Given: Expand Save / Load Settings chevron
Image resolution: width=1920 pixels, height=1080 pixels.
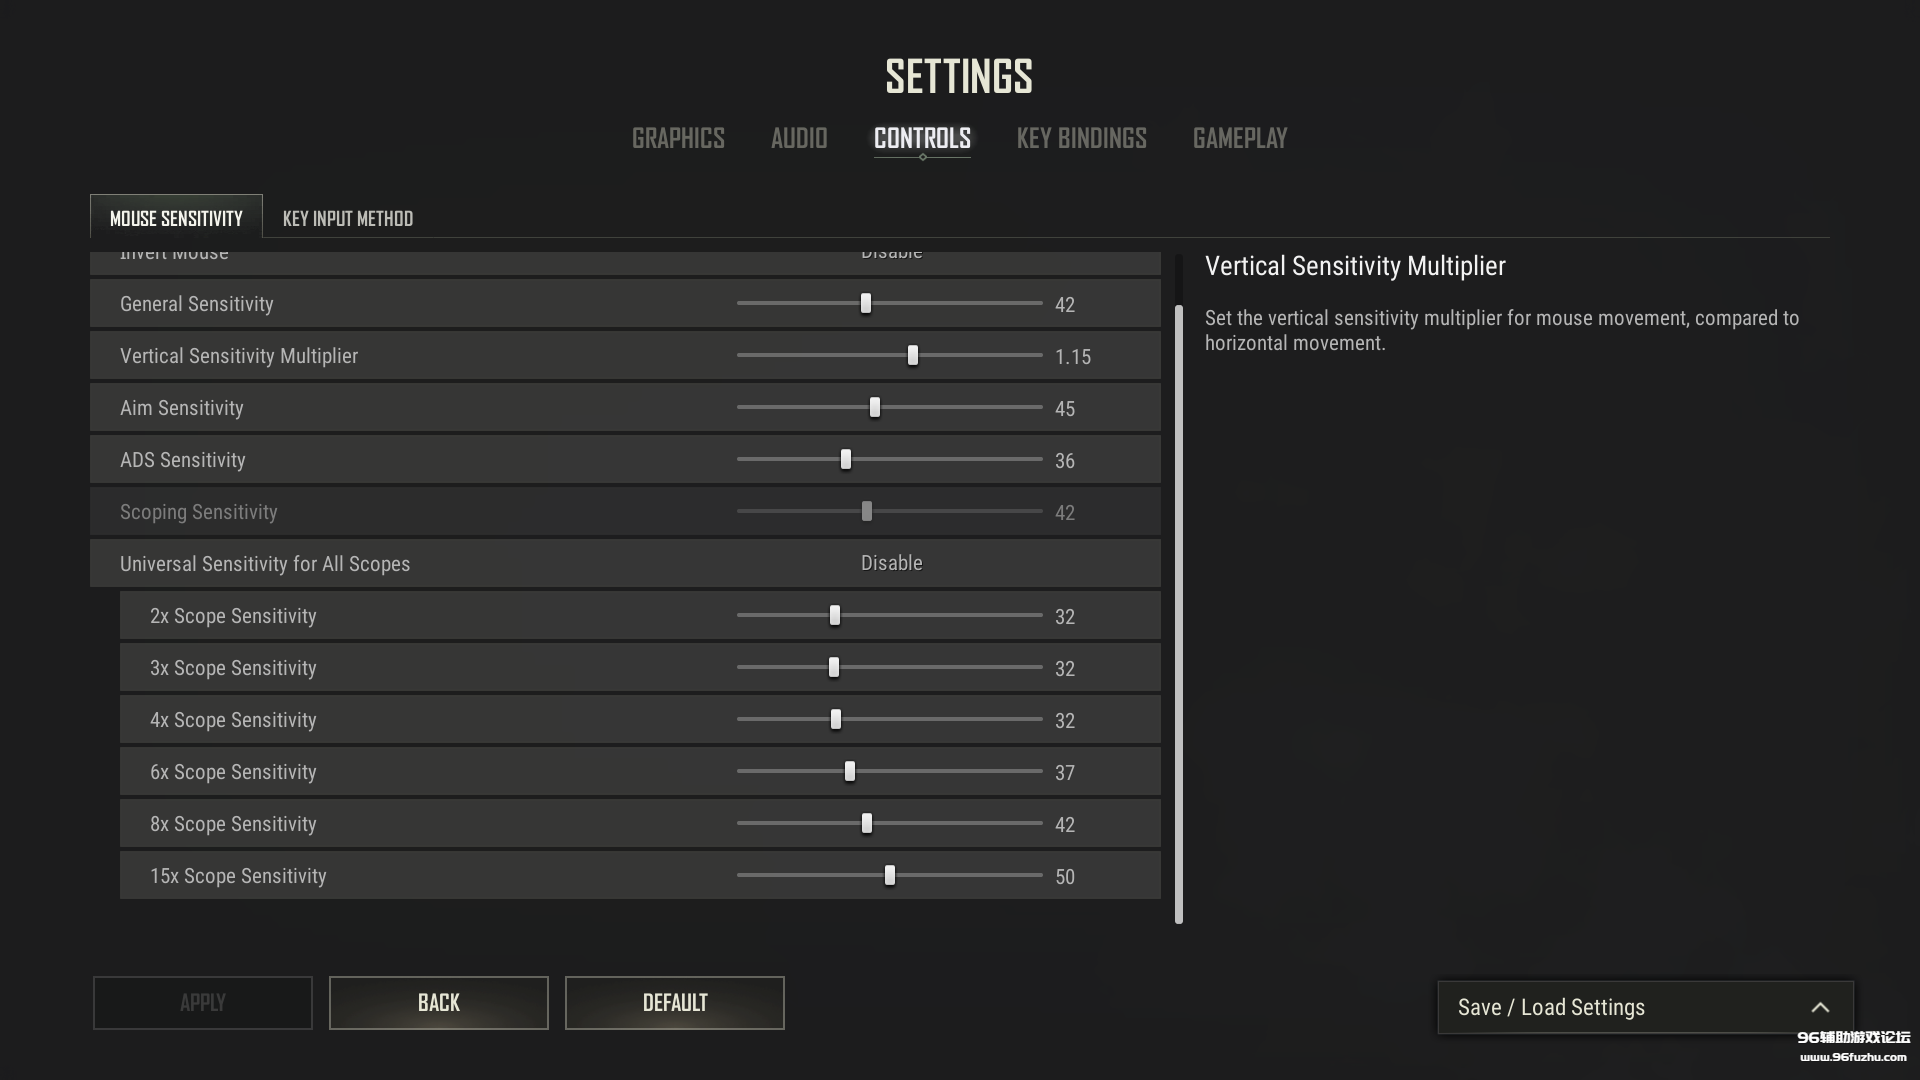Looking at the screenshot, I should coord(1819,1007).
